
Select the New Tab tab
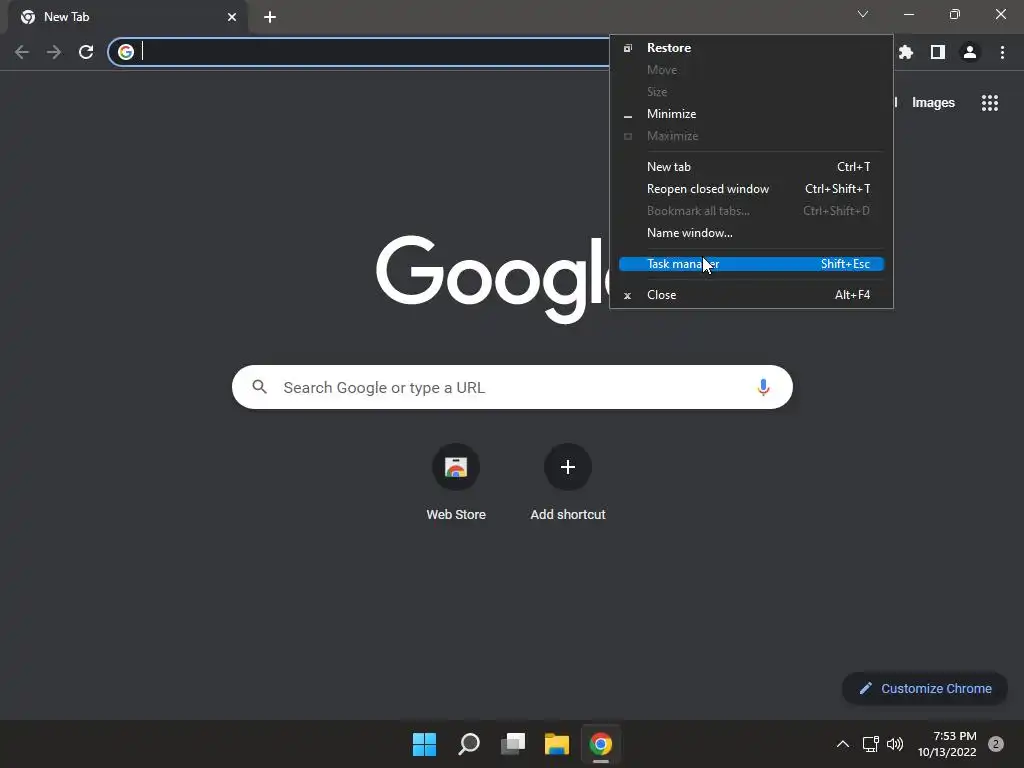pyautogui.click(x=128, y=18)
